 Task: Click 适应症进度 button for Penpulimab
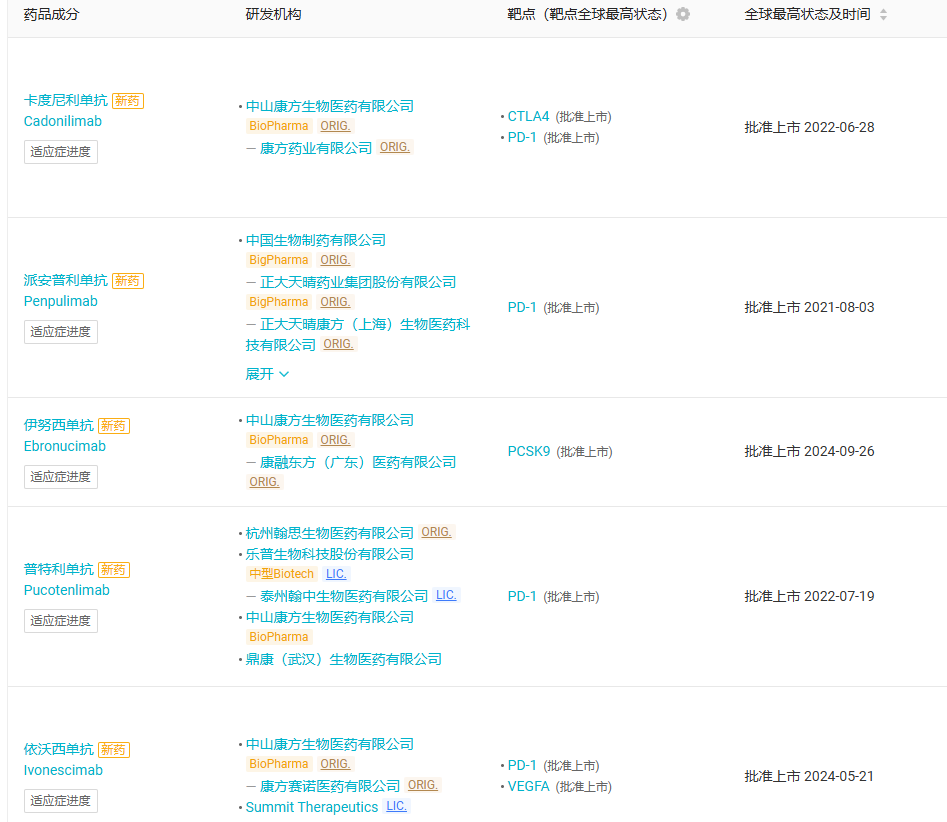tap(60, 332)
